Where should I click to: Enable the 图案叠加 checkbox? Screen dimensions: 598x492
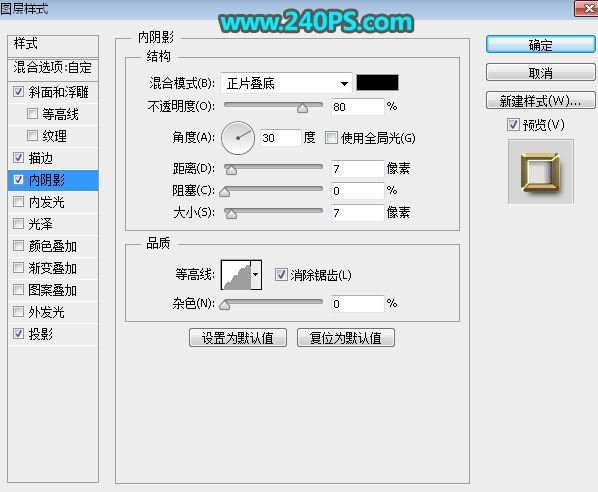tap(18, 290)
